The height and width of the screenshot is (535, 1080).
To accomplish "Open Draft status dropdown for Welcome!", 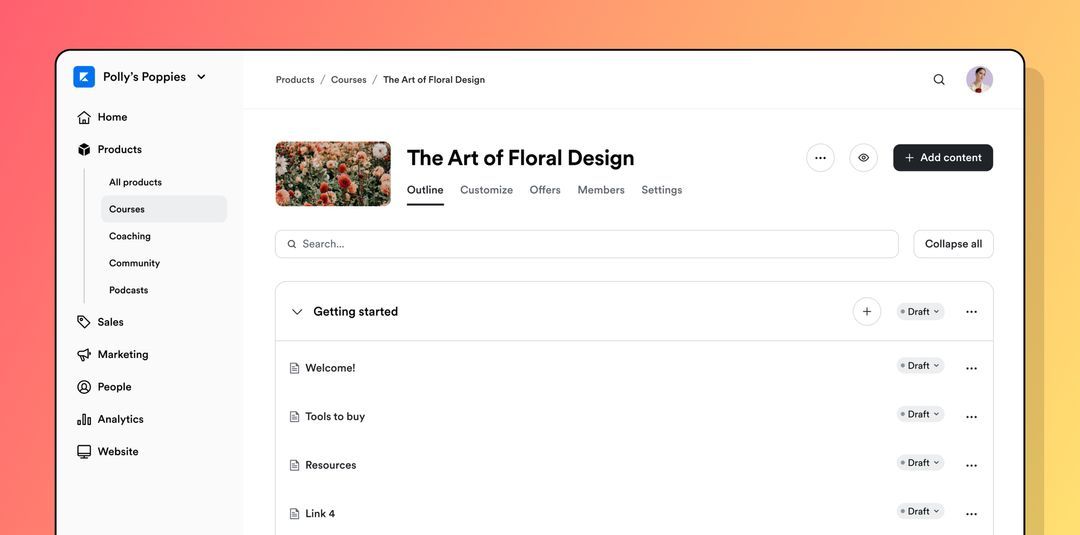I will click(x=920, y=366).
